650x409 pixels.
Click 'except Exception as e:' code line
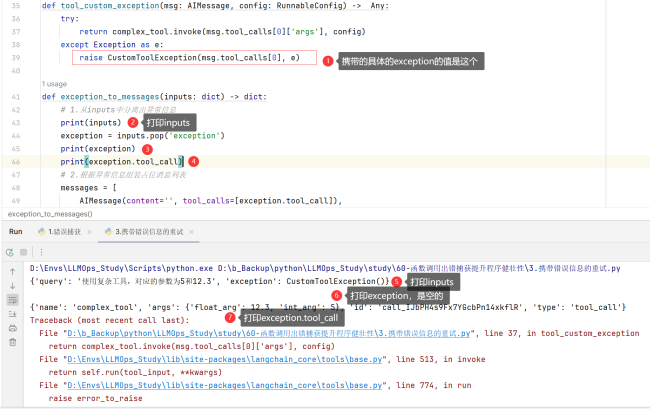112,45
